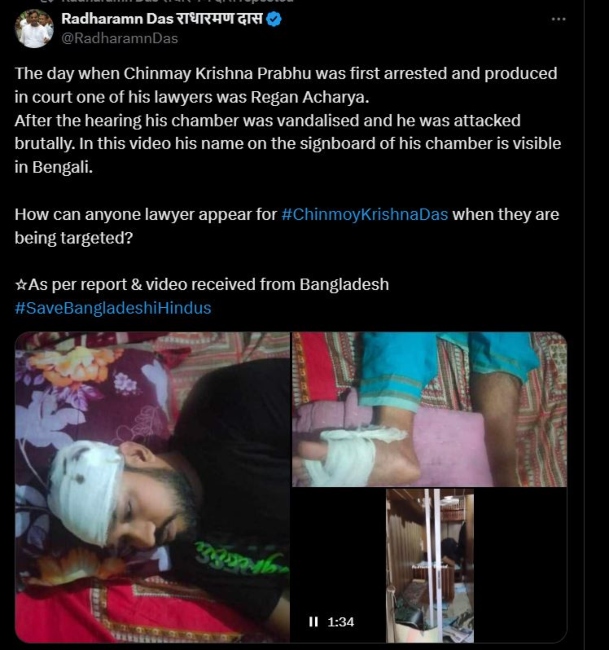This screenshot has width=609, height=650.
Task: Open the #SaveBangladeshiHindus hashtag
Action: coord(113,308)
